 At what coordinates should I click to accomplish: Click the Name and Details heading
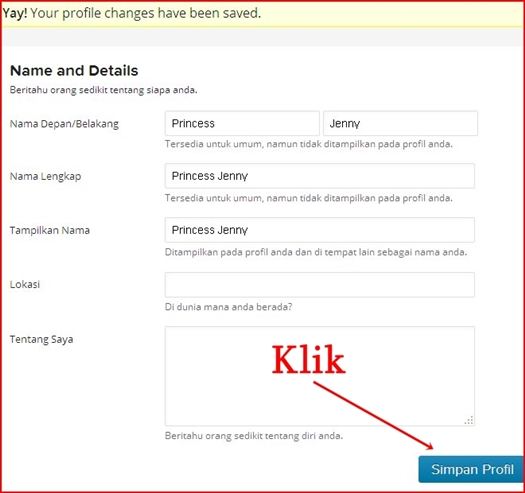click(x=74, y=71)
